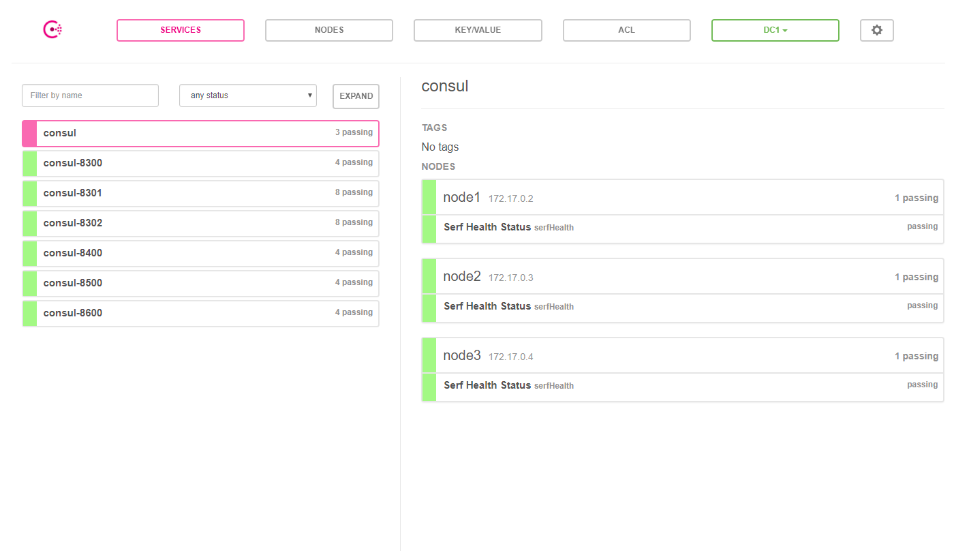Click the "1 passing" label for node1
Viewport: 969px width, 551px height.
916,198
